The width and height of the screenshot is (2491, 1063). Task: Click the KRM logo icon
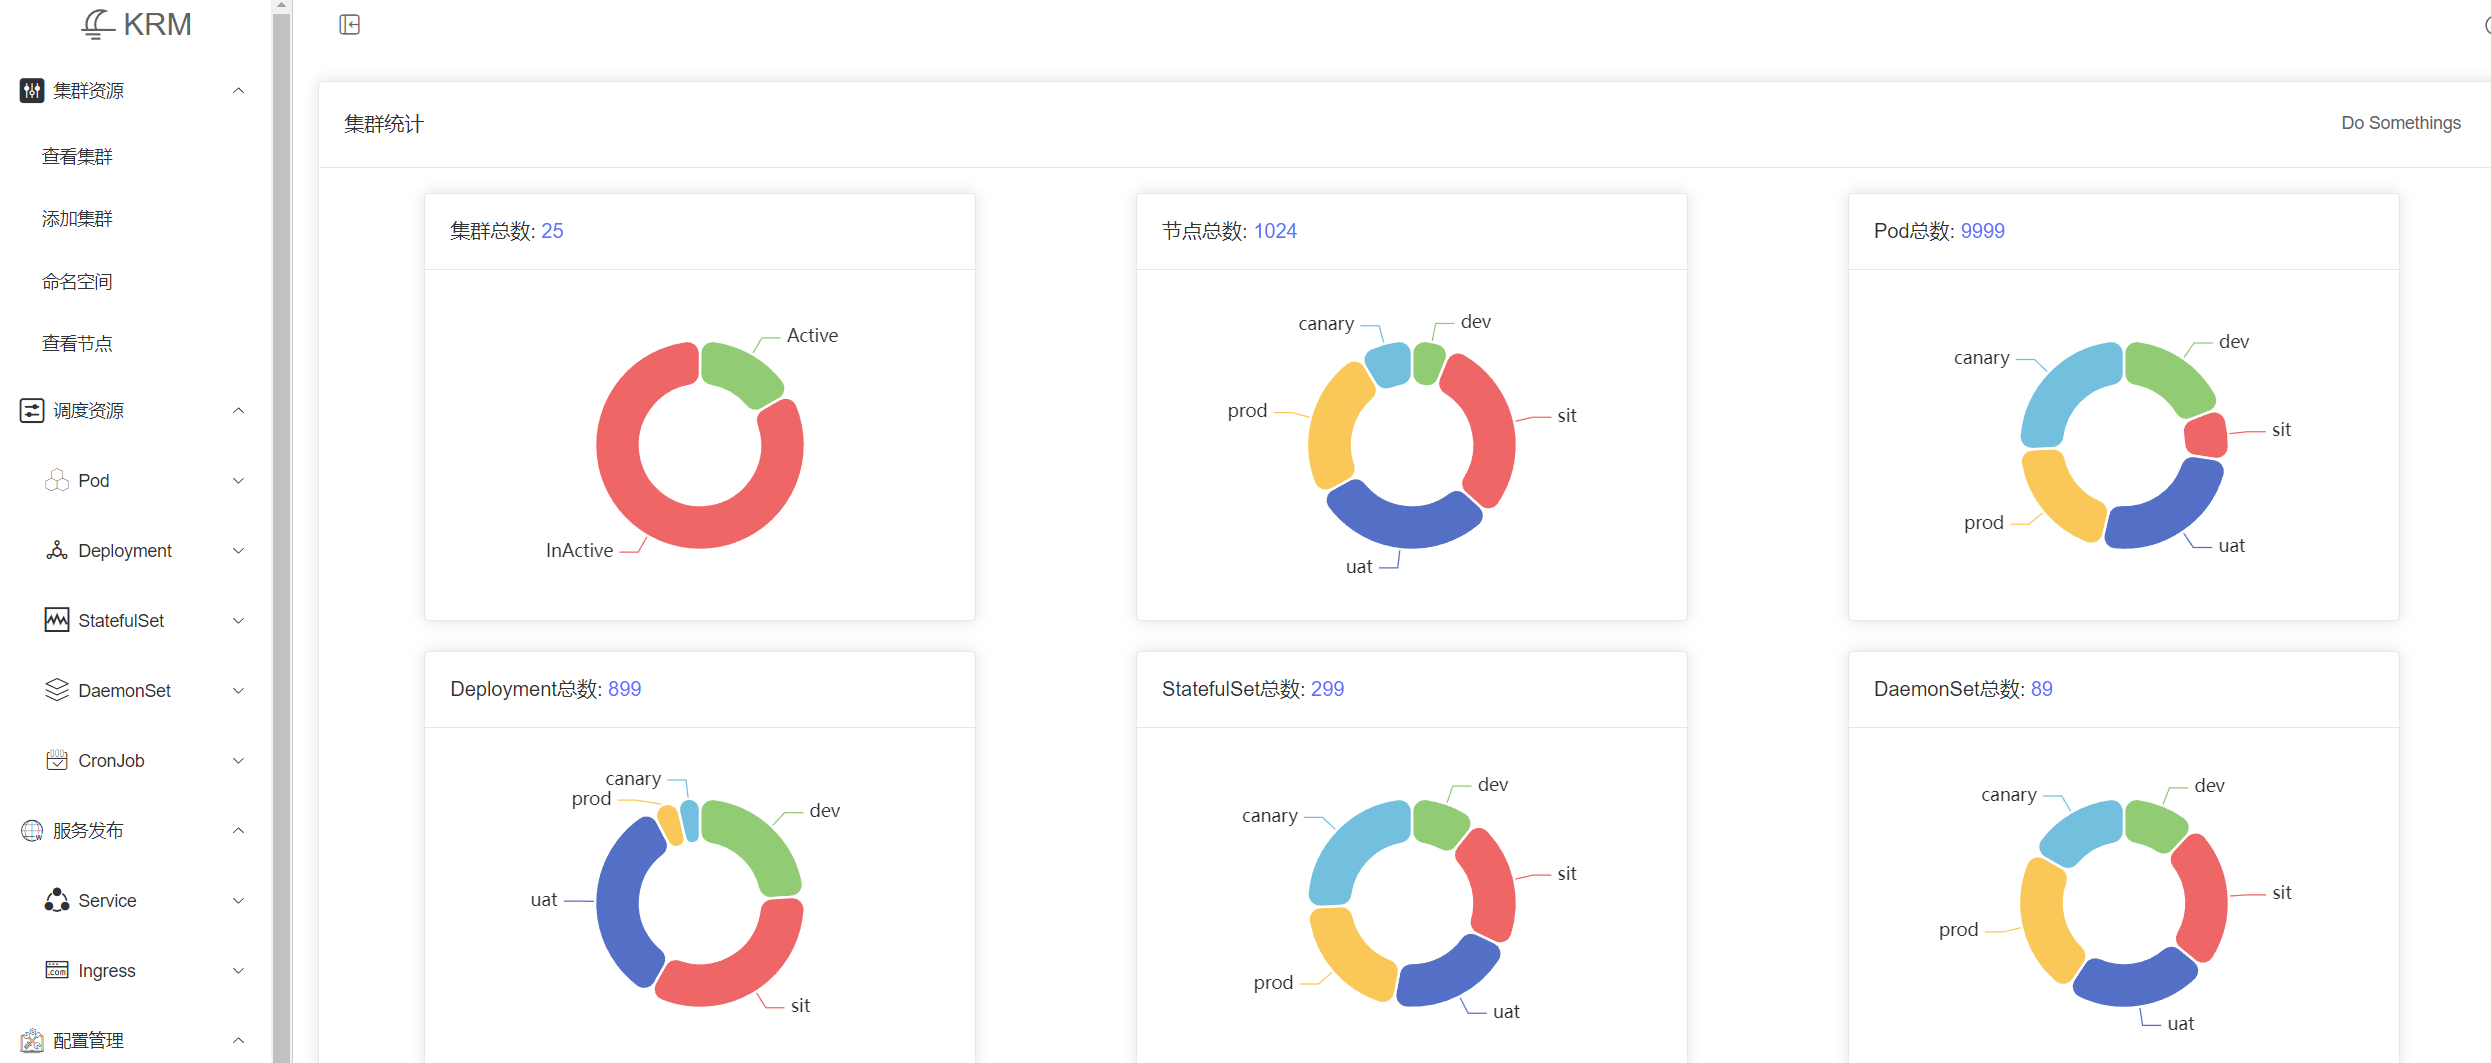click(96, 23)
